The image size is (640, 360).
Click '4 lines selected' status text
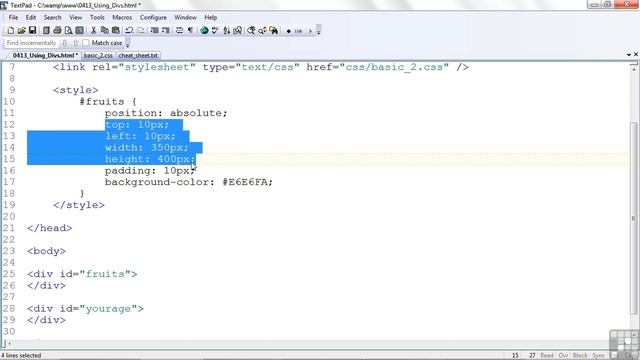click(21, 356)
